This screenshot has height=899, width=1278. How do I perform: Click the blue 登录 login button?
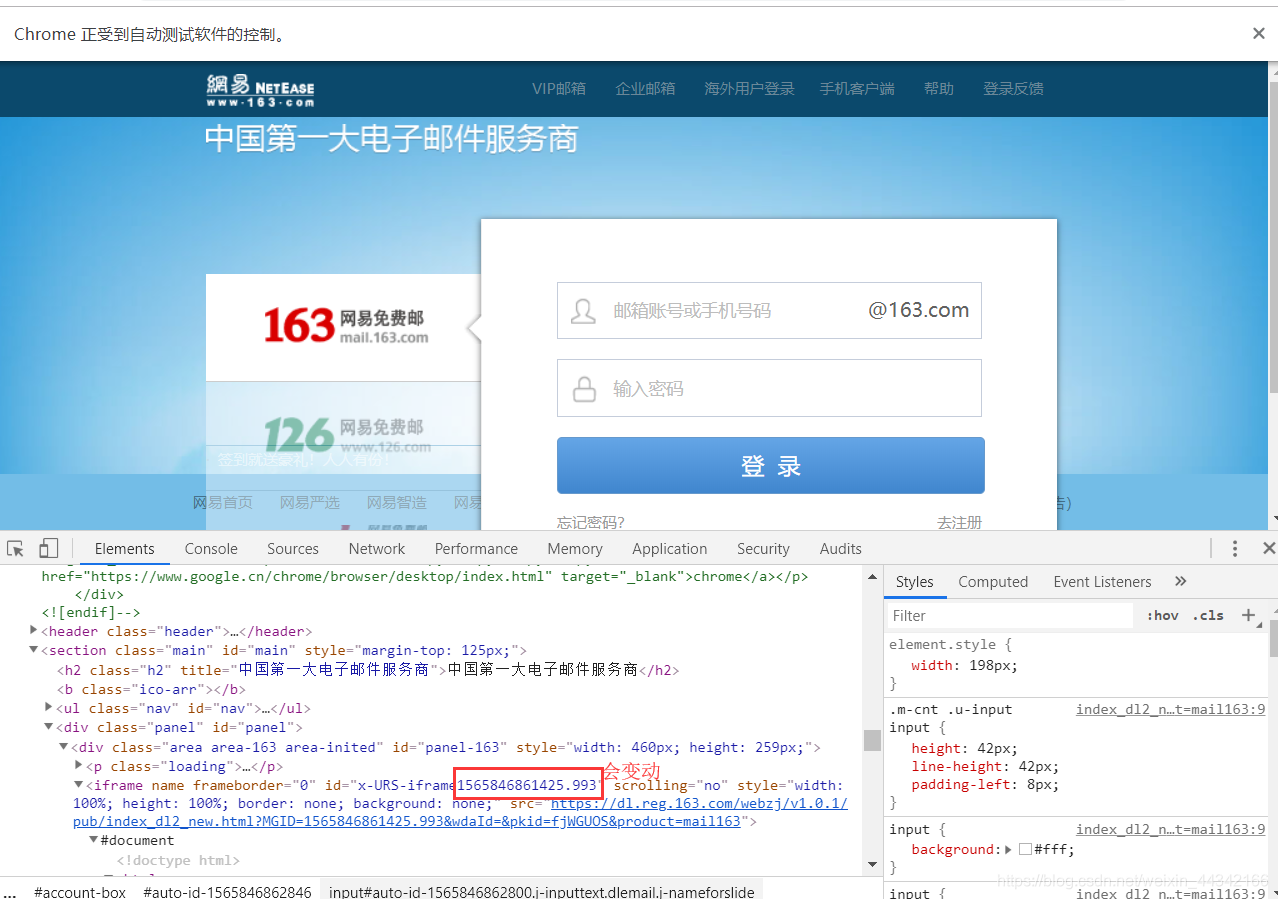click(771, 465)
